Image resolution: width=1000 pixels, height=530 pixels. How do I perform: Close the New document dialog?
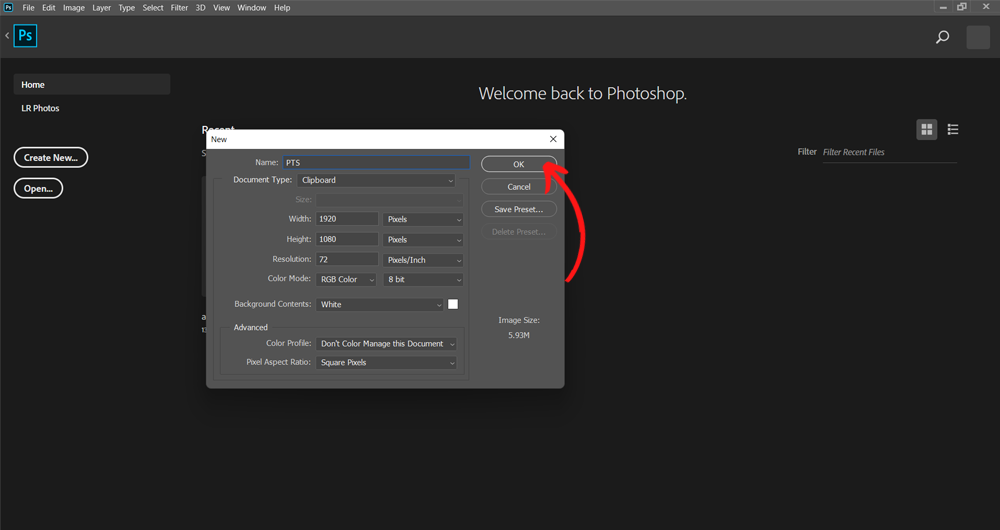(x=553, y=139)
